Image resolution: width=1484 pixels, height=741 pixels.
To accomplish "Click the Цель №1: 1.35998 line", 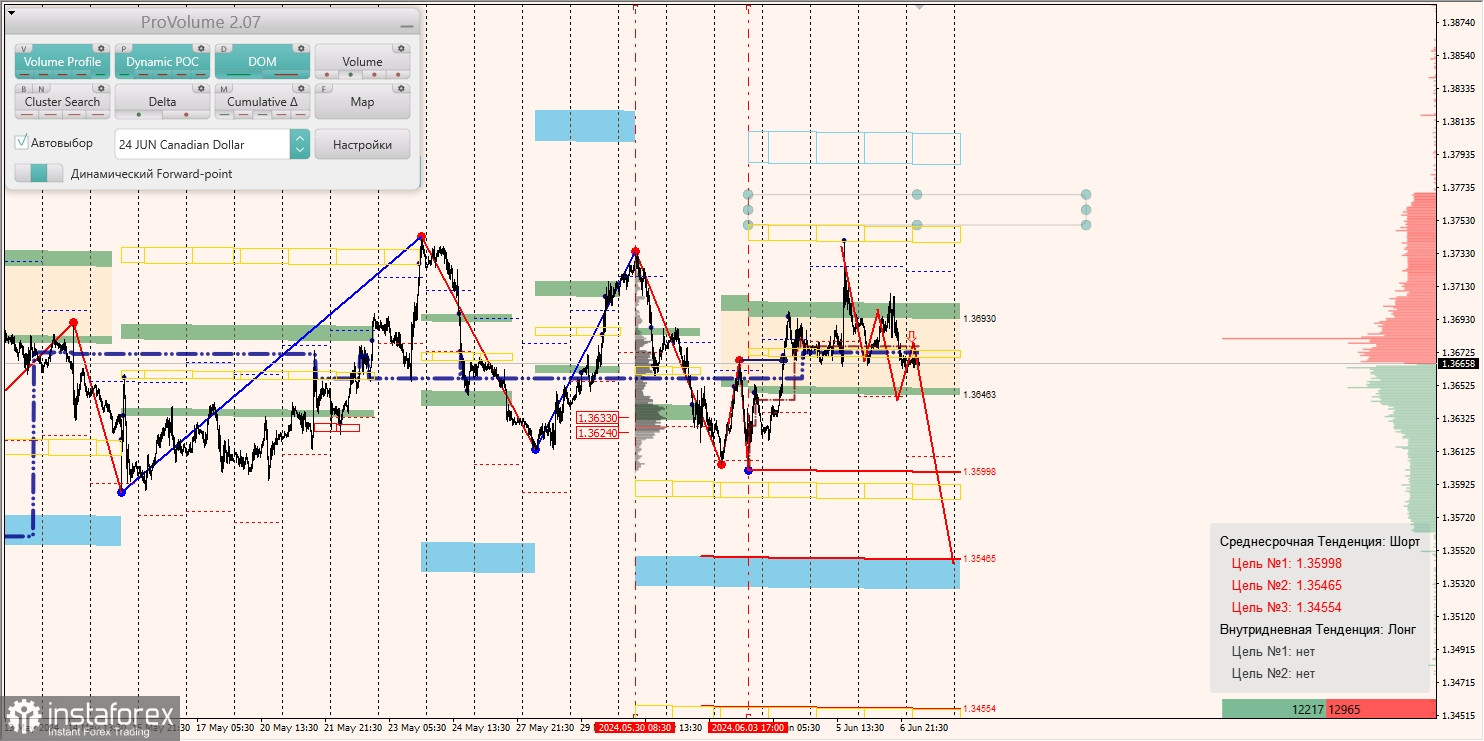I will [1287, 564].
